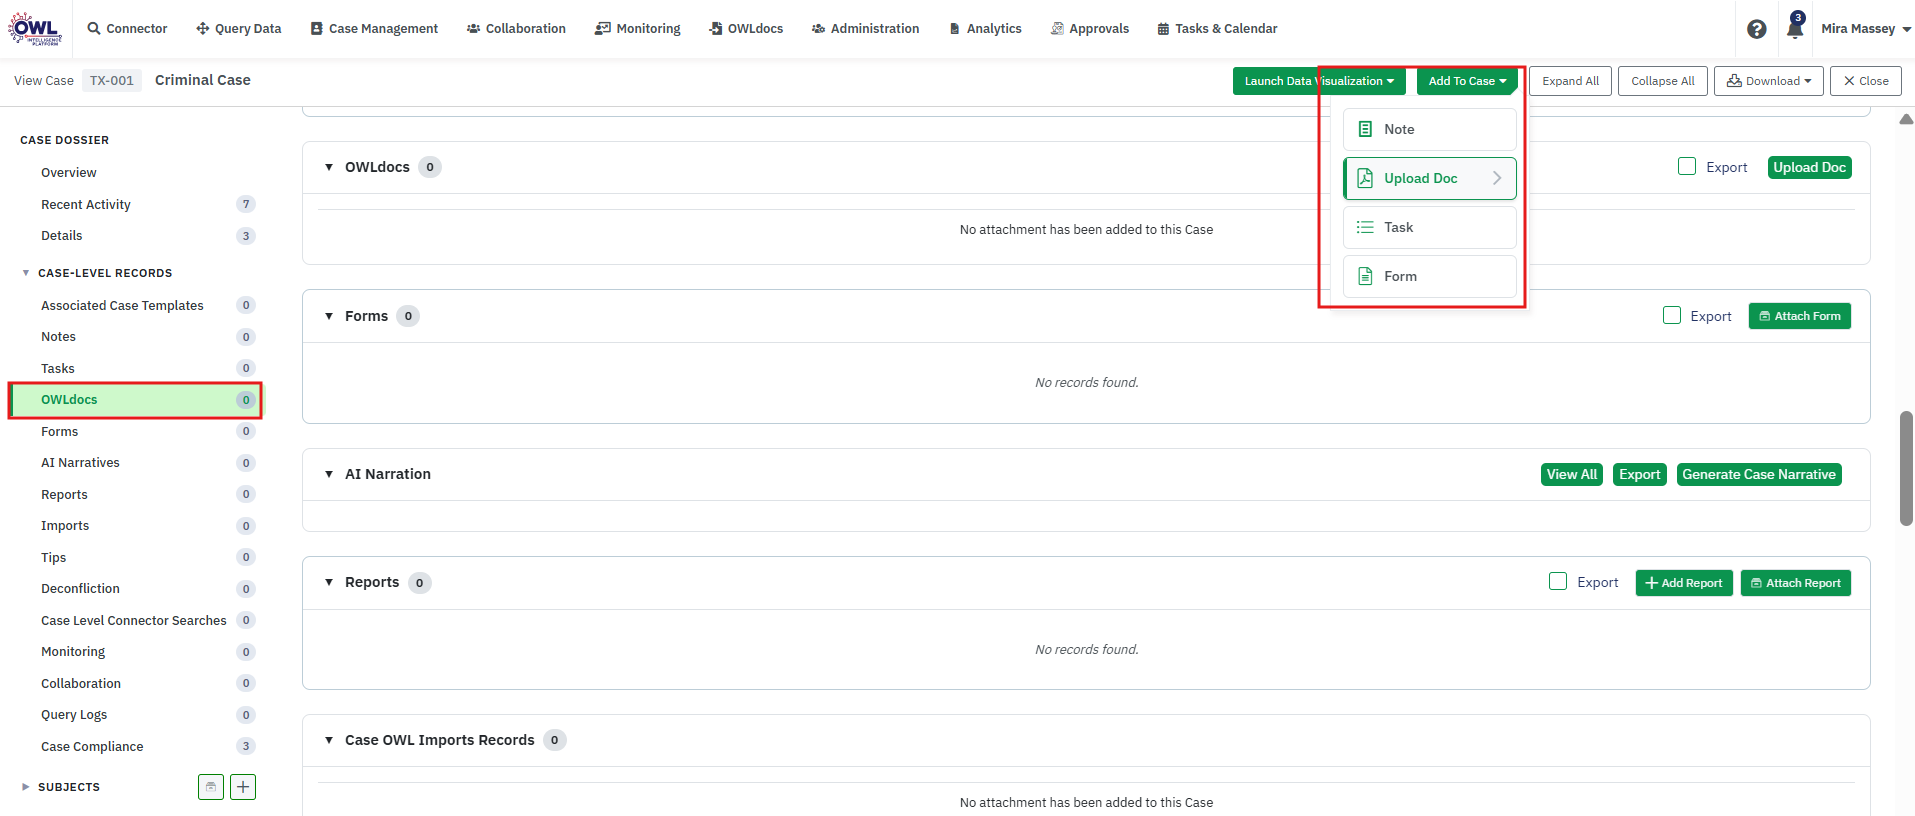Viewport: 1915px width, 816px height.
Task: Tick the Export checkbox in Forms section
Action: [1672, 316]
